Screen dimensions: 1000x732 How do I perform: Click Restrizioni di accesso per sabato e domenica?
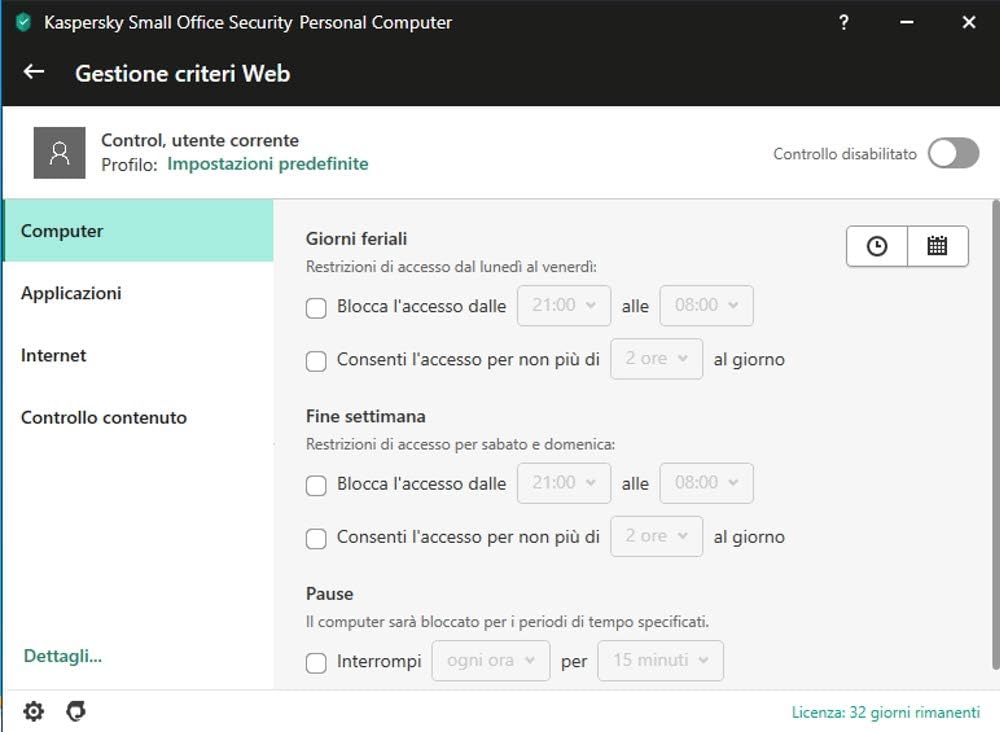coord(460,444)
